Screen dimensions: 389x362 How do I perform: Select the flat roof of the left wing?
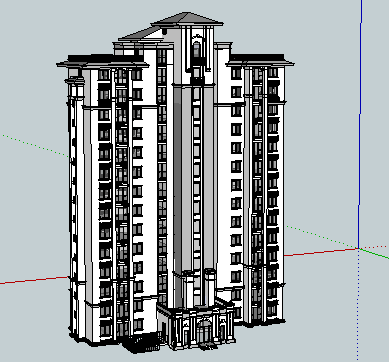[103, 62]
